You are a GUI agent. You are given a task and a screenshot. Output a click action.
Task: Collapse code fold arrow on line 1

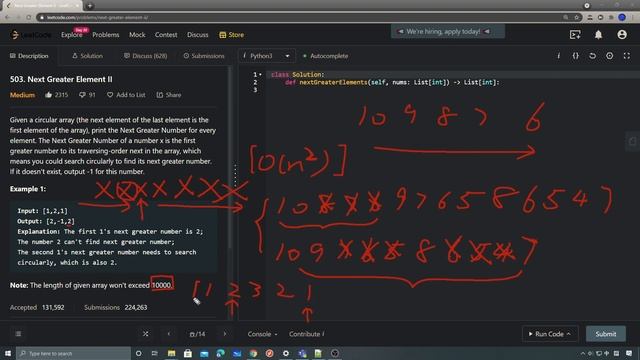click(x=260, y=75)
